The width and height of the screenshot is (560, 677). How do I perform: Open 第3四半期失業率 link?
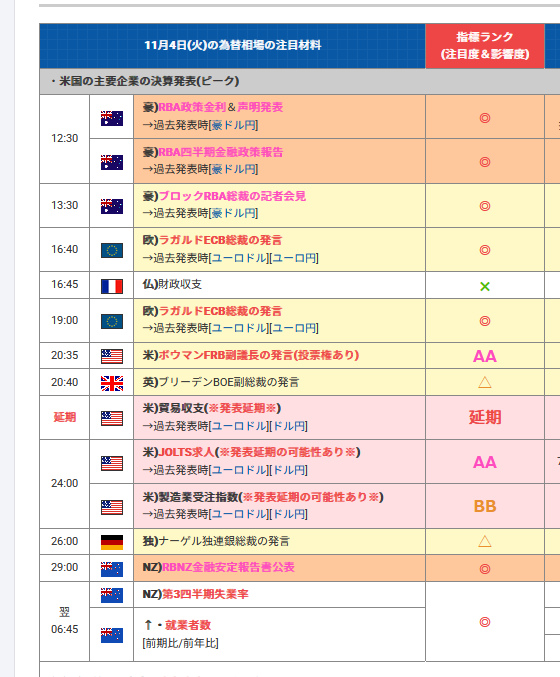(205, 594)
